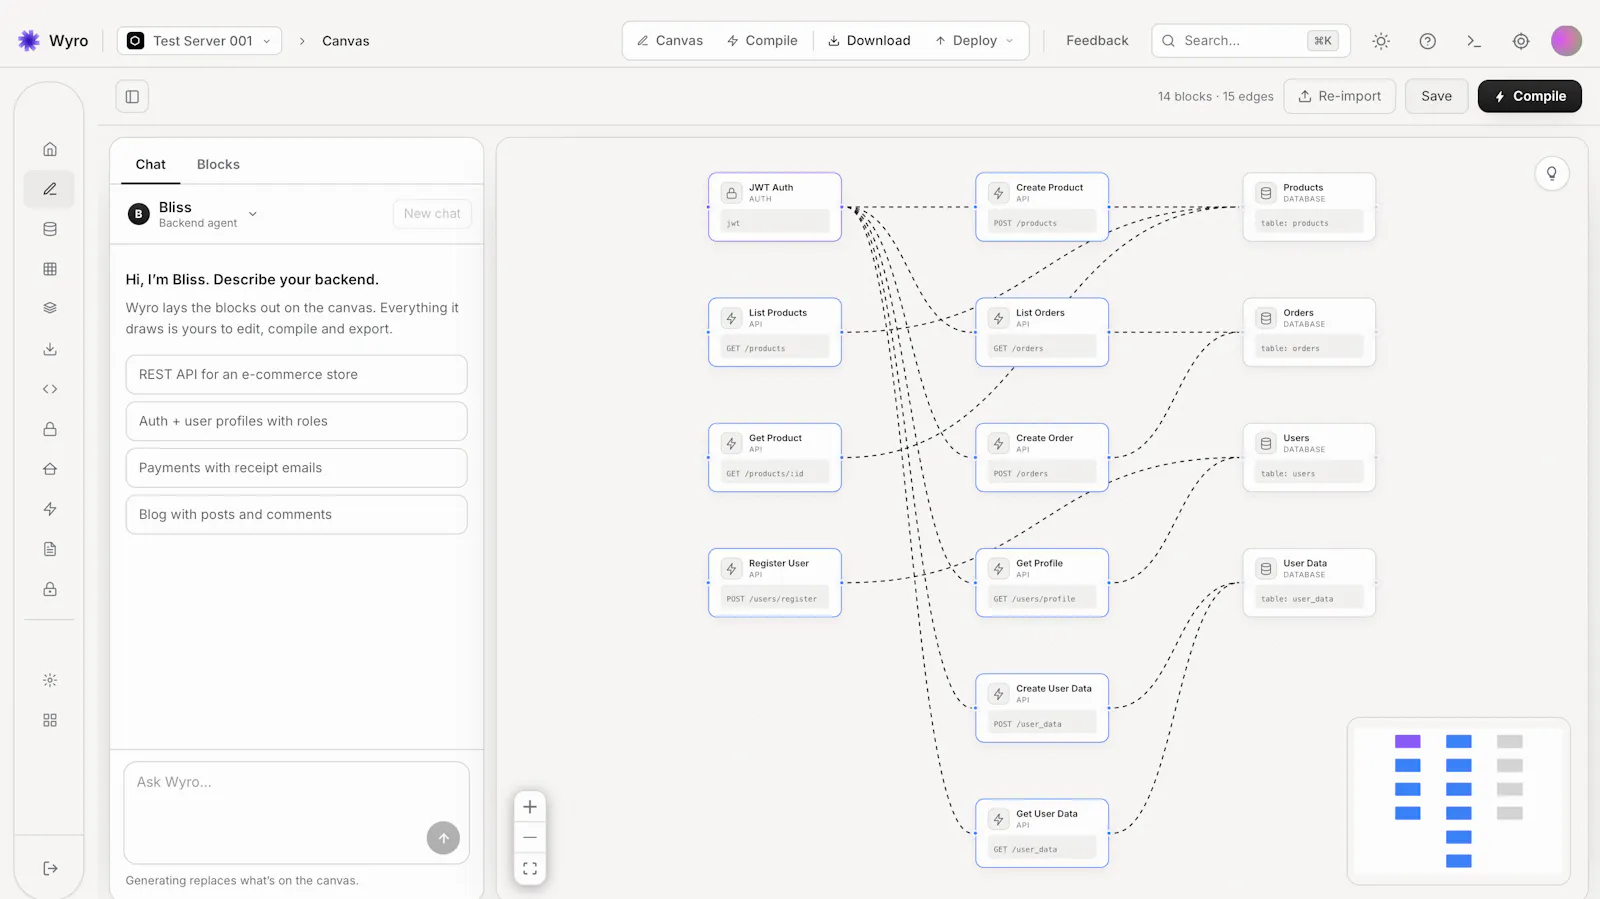
Task: Select the pencil edit icon in sidebar
Action: (x=49, y=189)
